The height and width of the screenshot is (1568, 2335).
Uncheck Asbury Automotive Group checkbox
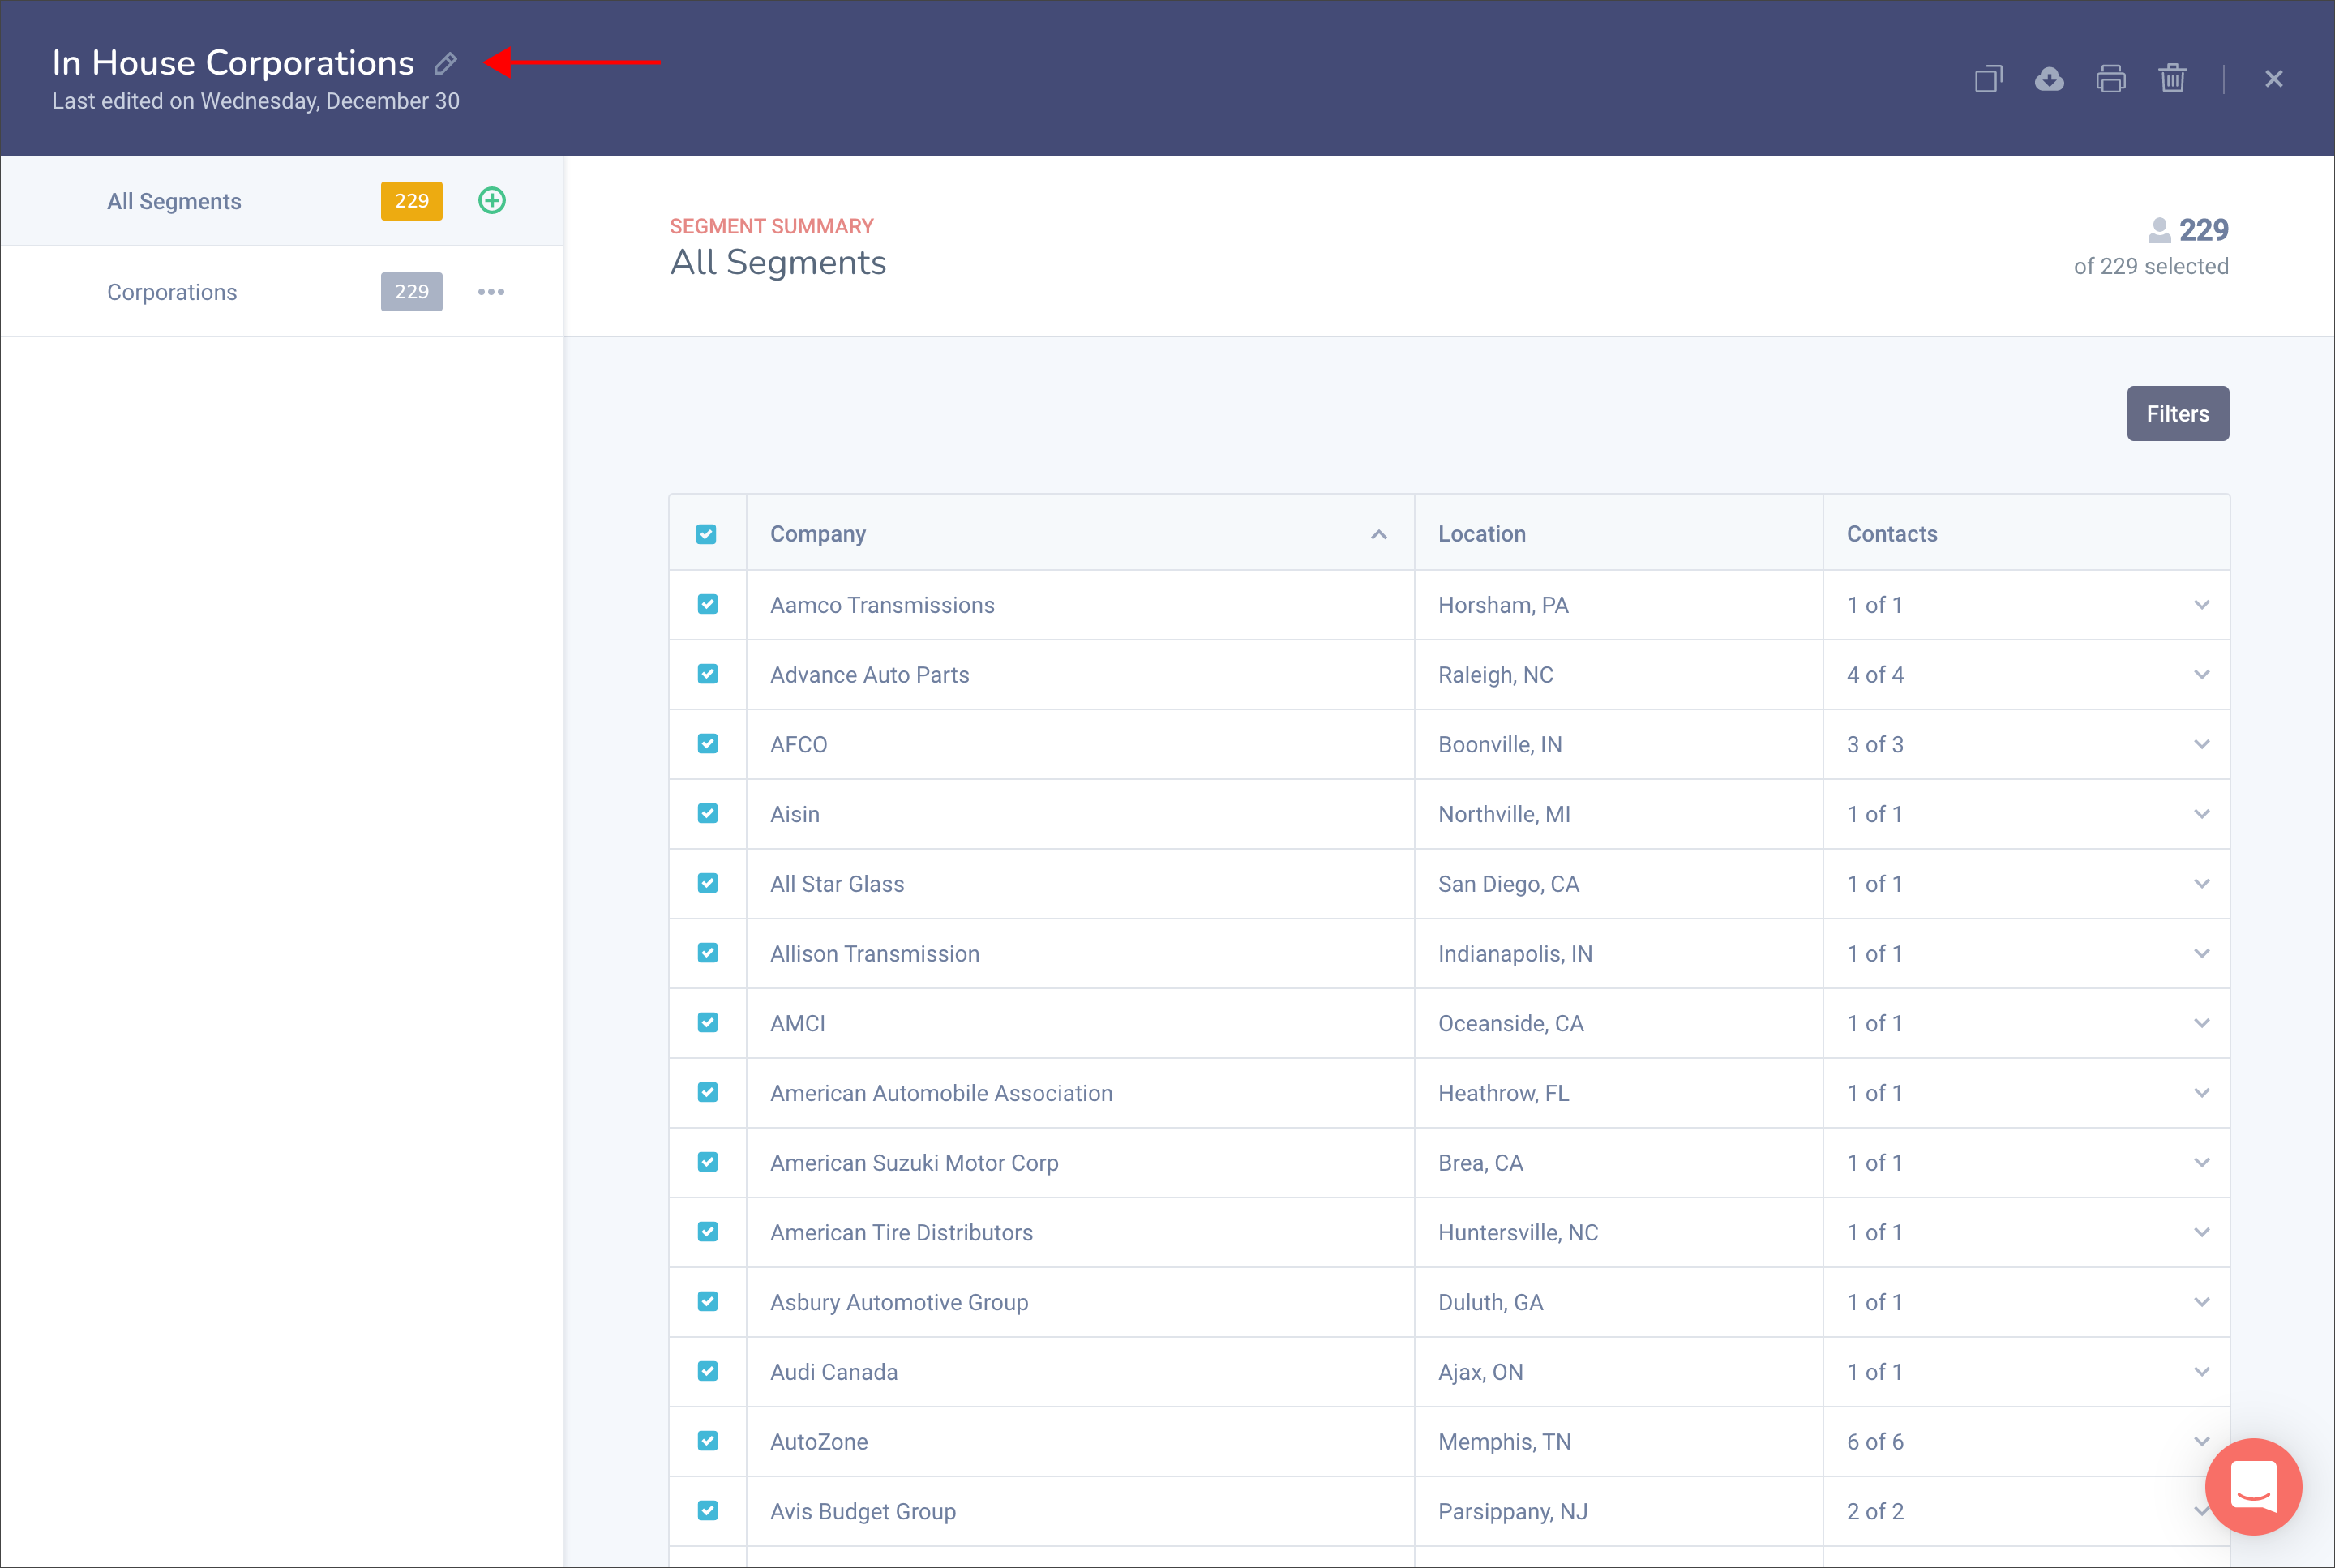point(708,1302)
